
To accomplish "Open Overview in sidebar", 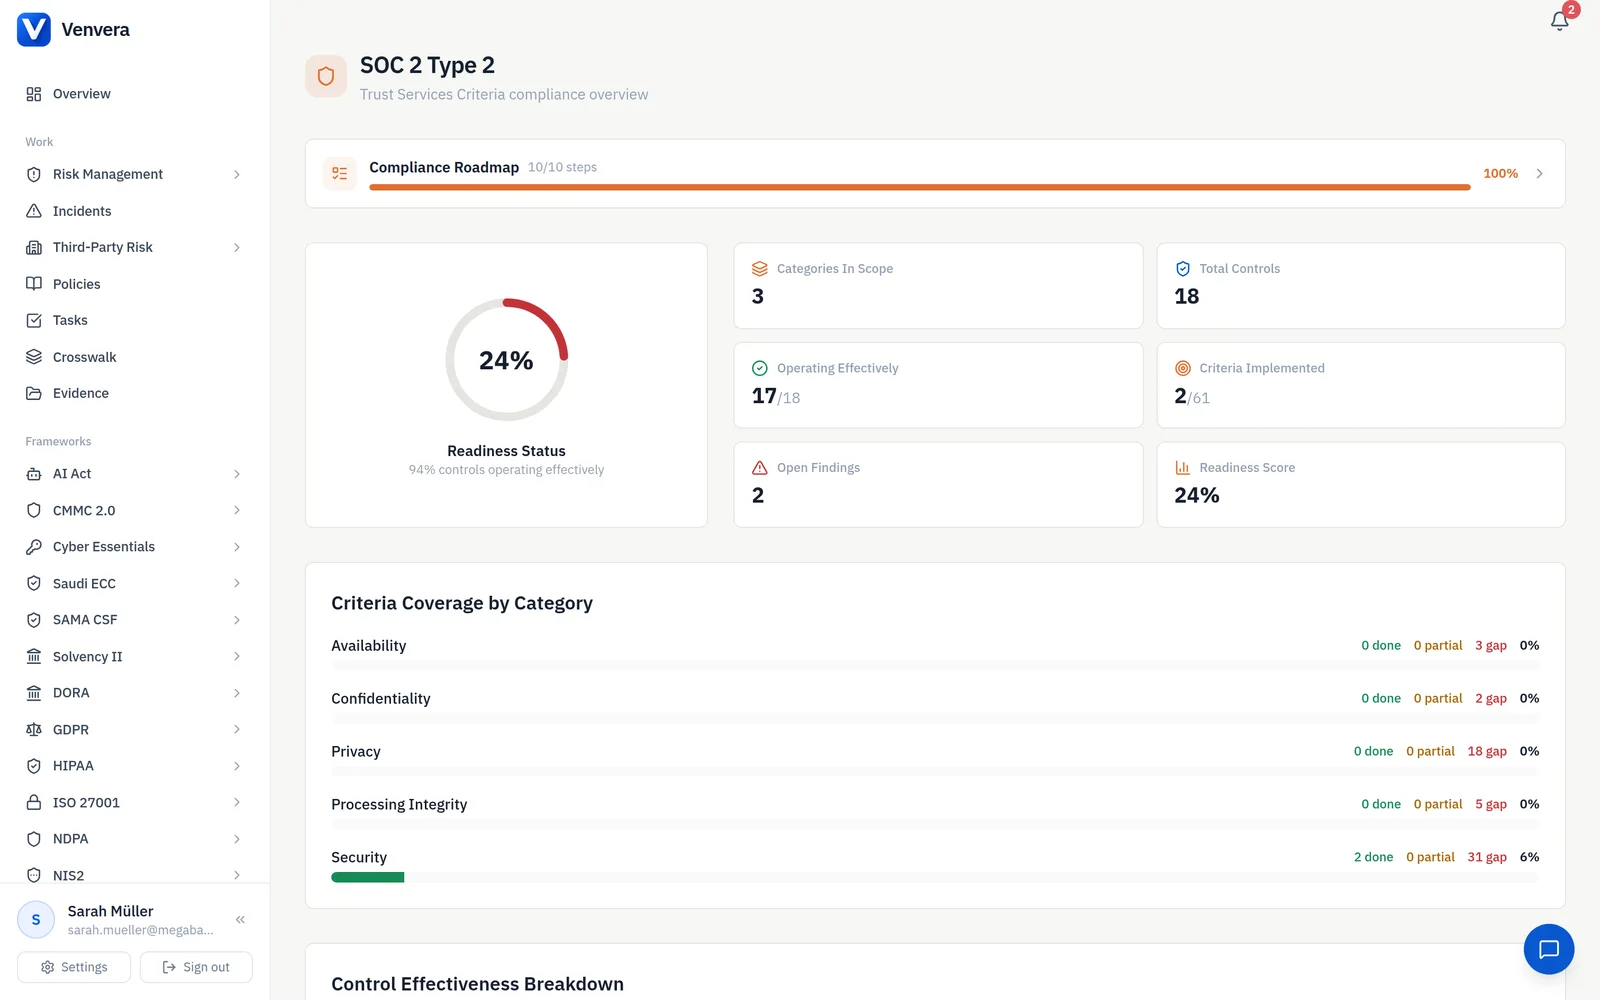I will (x=134, y=94).
